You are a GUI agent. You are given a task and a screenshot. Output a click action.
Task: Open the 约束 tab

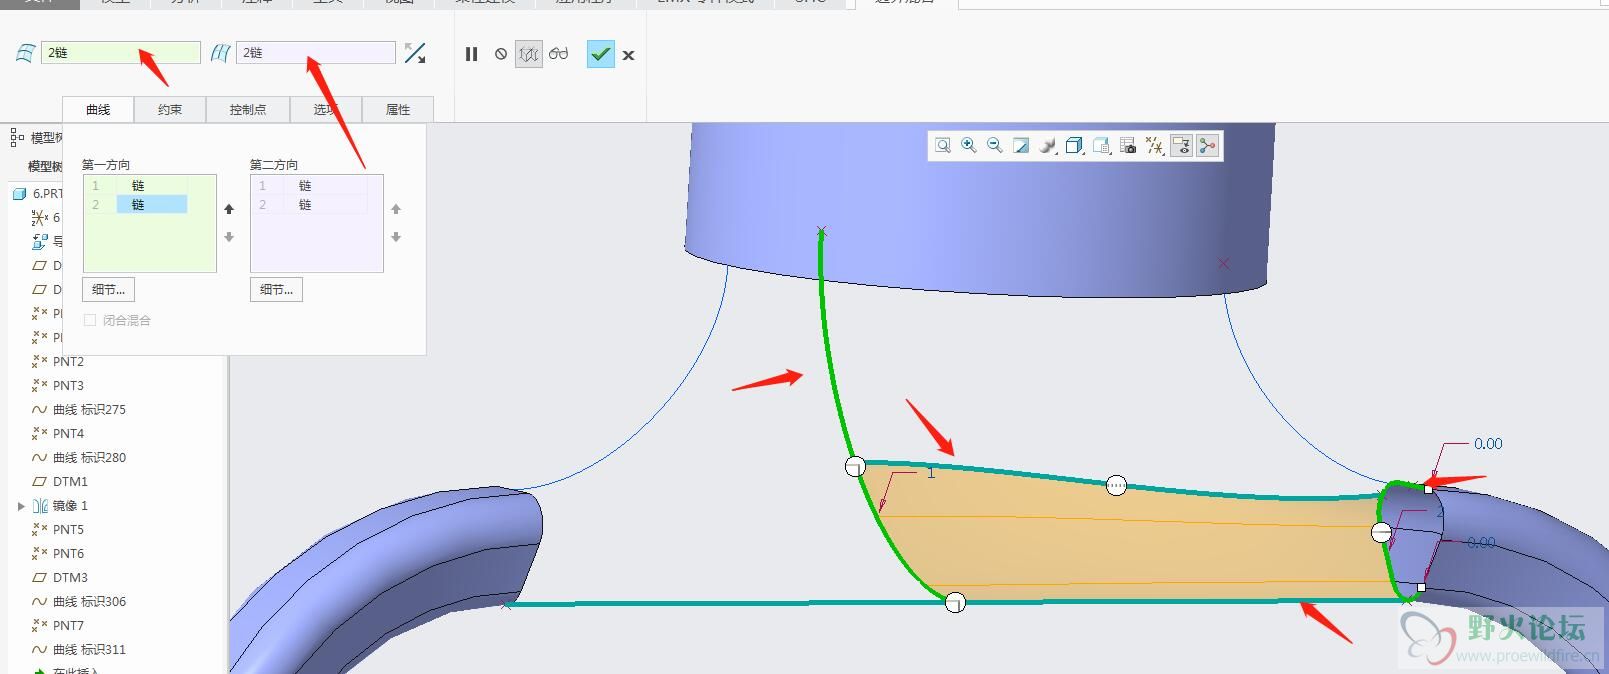(170, 109)
